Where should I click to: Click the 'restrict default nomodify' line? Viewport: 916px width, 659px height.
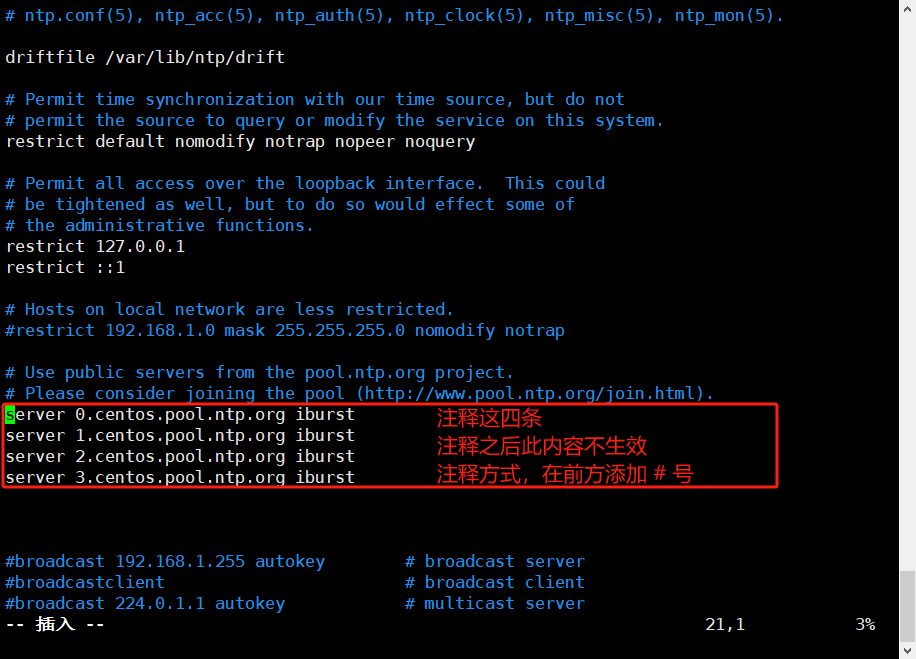pos(240,141)
